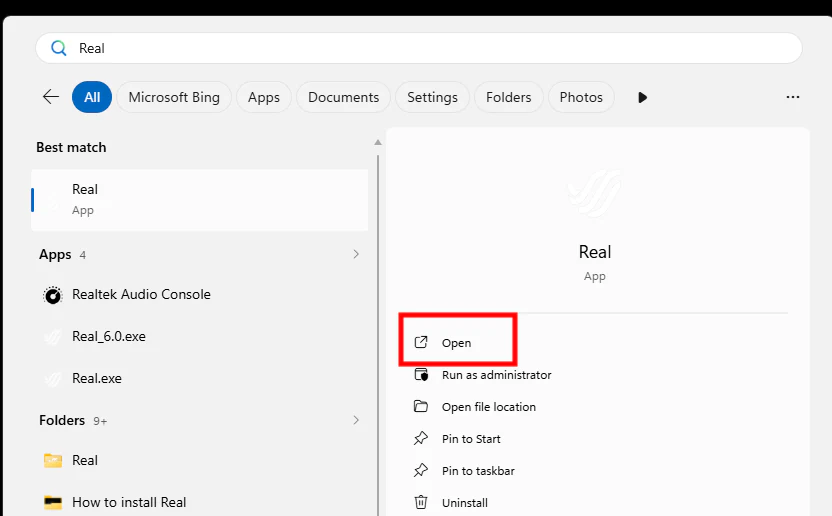Click the Pin to taskbar pin icon
The height and width of the screenshot is (516, 832).
pyautogui.click(x=421, y=470)
